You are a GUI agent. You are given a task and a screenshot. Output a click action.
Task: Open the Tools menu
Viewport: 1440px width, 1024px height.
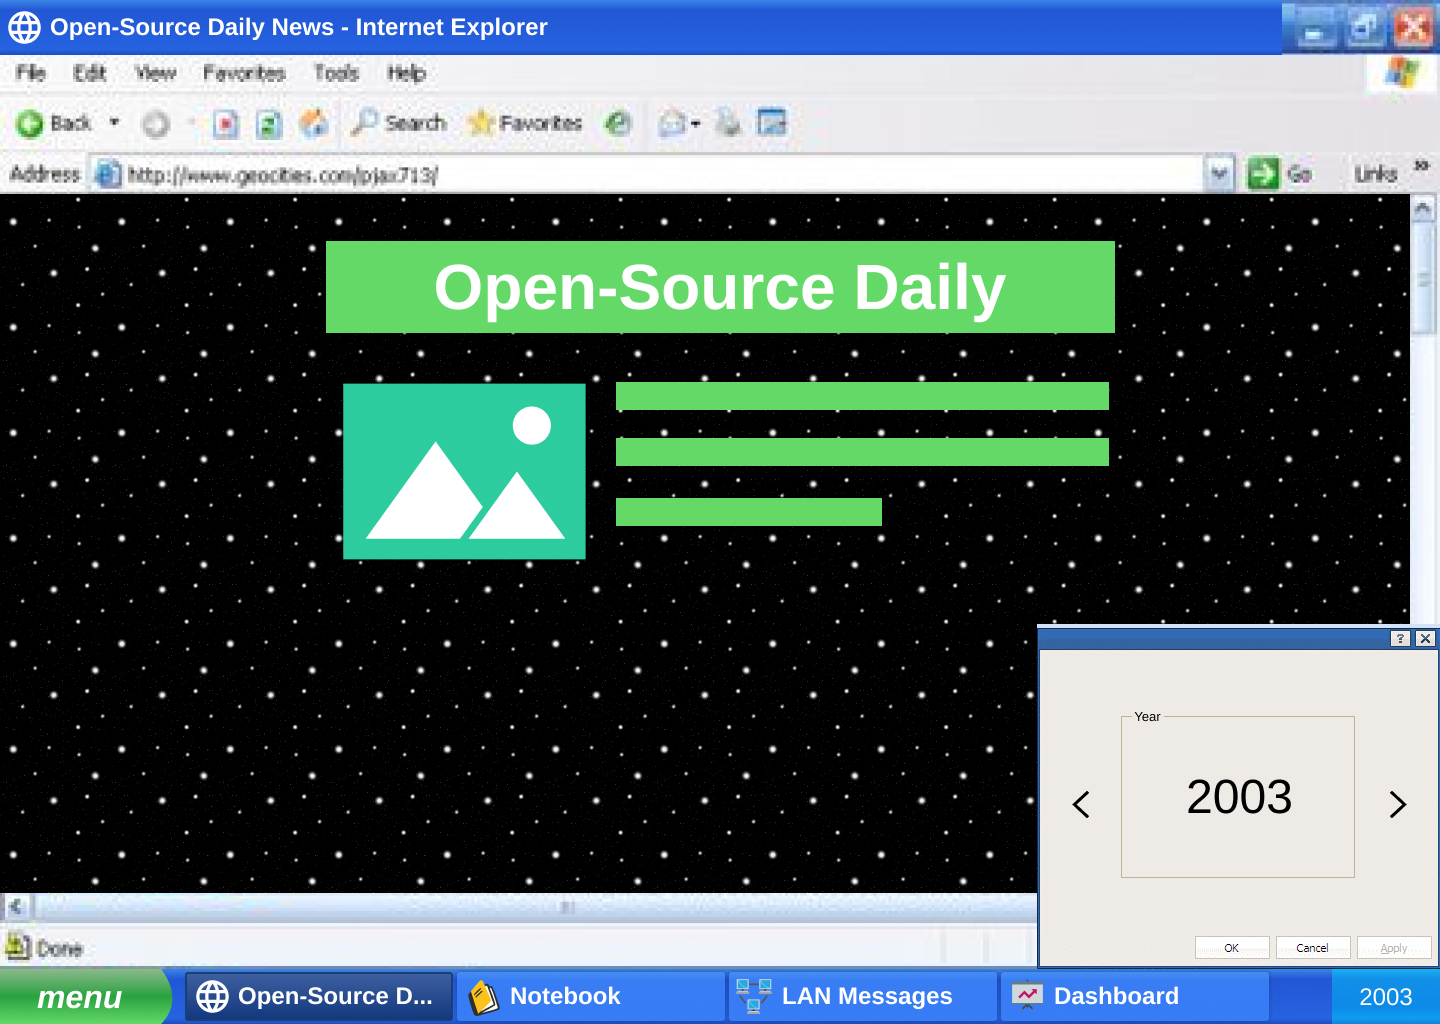(x=336, y=73)
